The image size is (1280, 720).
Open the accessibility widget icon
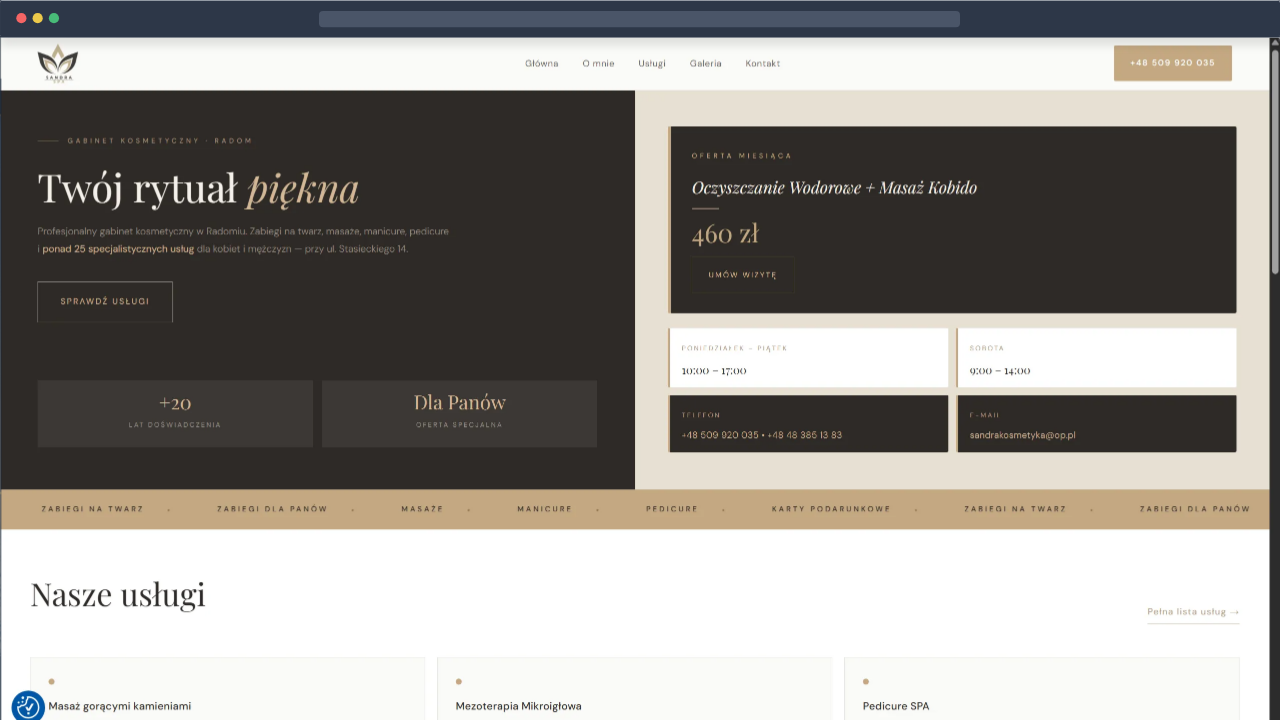click(x=28, y=706)
